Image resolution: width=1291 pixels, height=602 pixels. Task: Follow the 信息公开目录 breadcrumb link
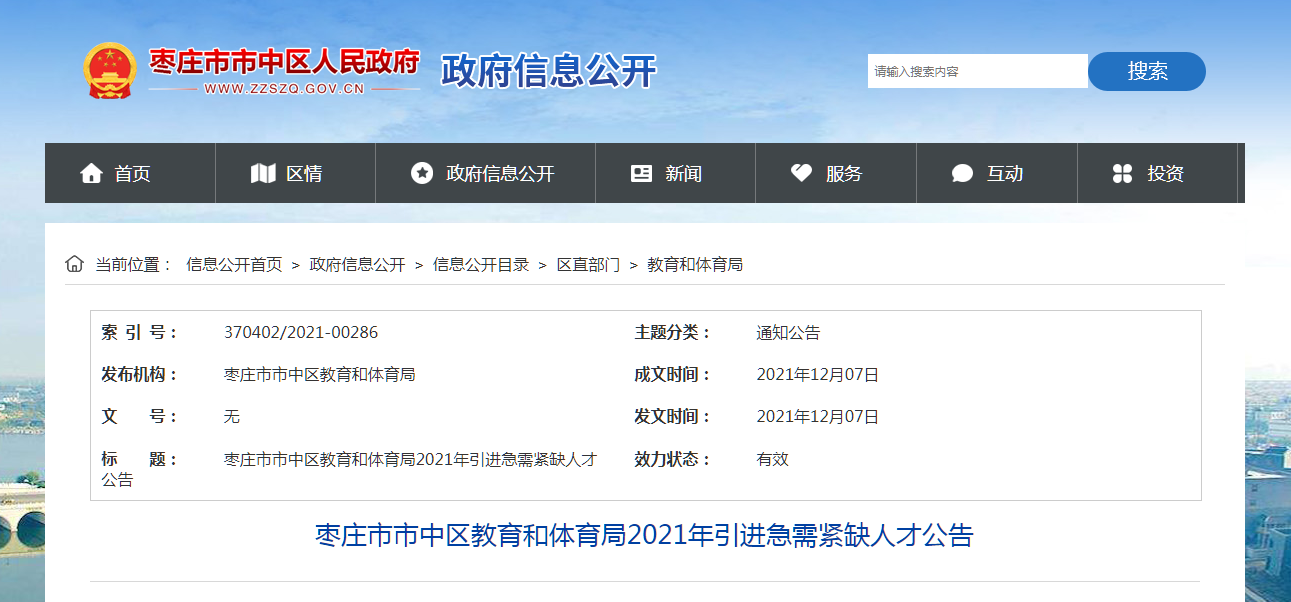(481, 265)
